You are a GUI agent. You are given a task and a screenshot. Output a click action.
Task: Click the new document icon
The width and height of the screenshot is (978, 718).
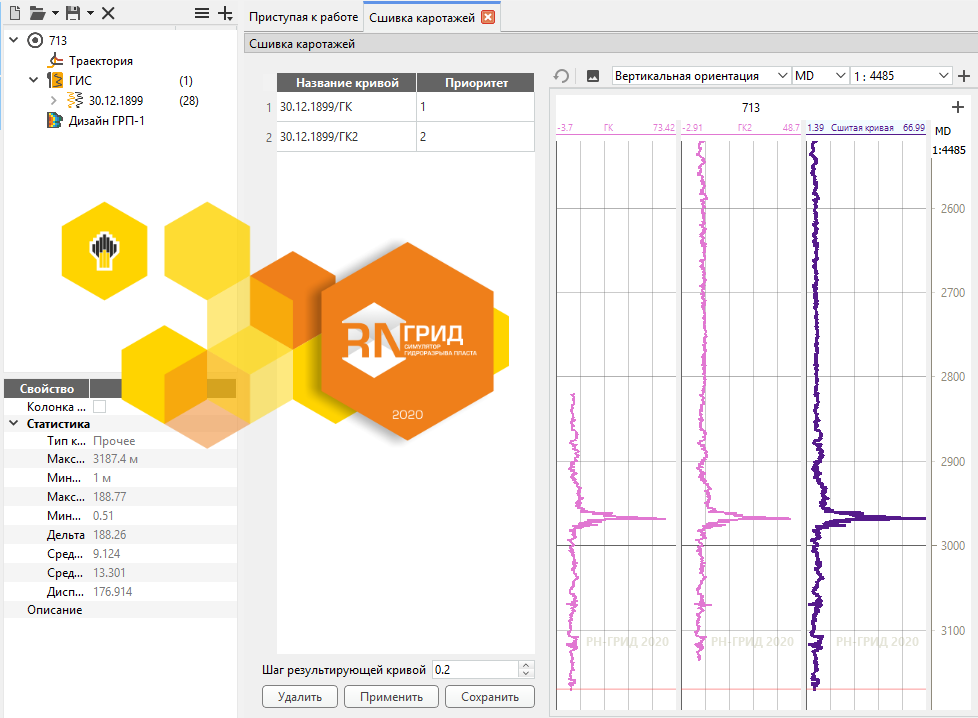pos(15,13)
